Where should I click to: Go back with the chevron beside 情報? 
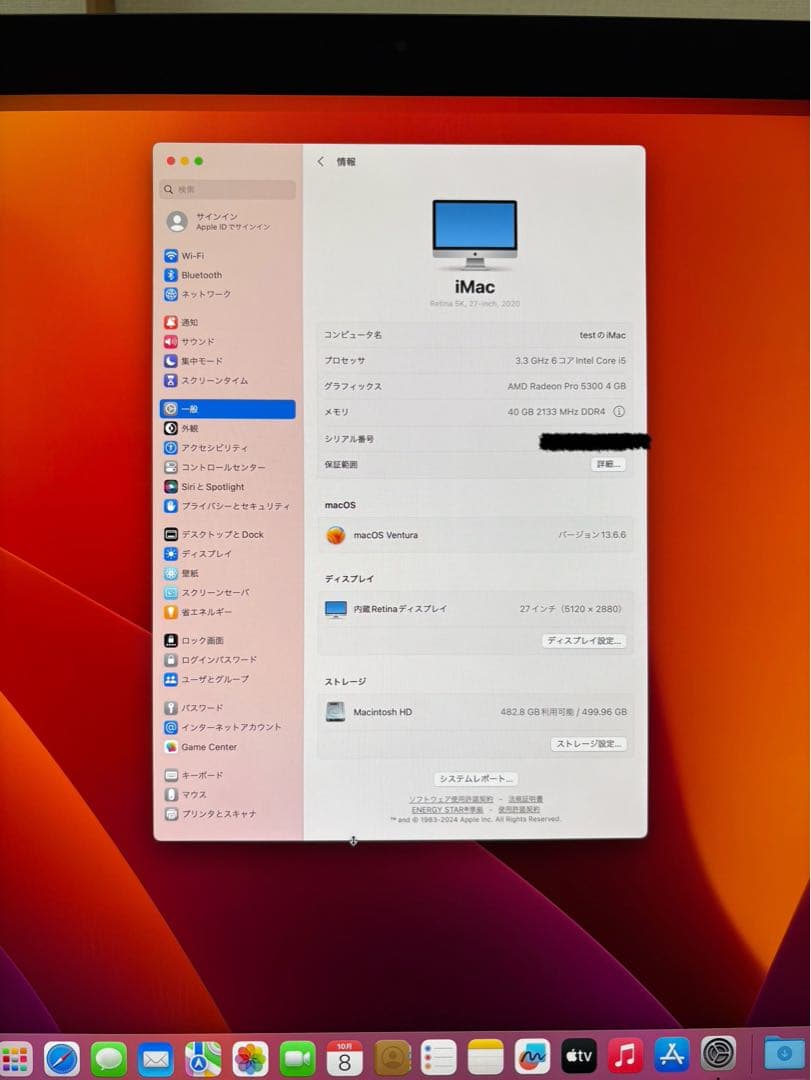(320, 161)
